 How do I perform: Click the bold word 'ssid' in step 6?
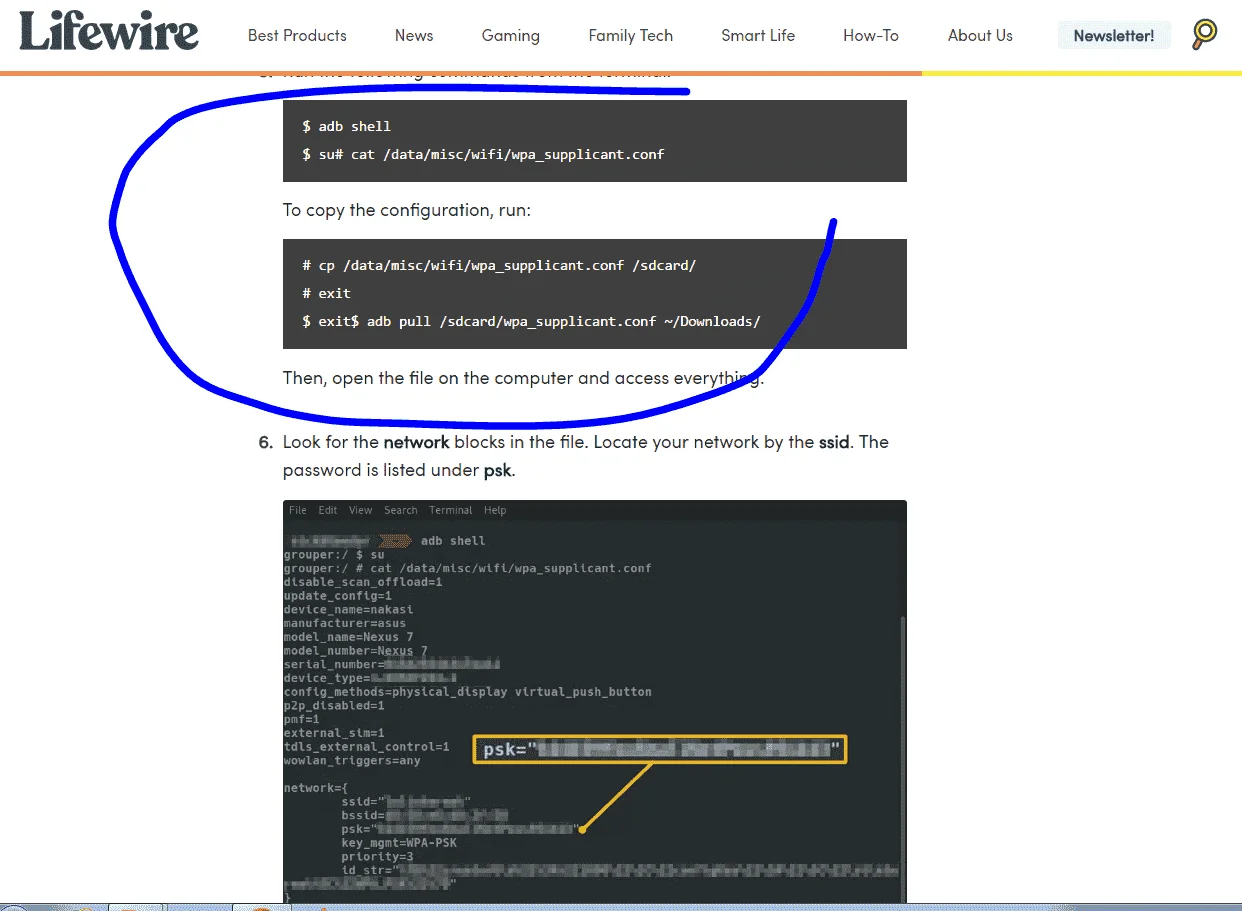834,442
